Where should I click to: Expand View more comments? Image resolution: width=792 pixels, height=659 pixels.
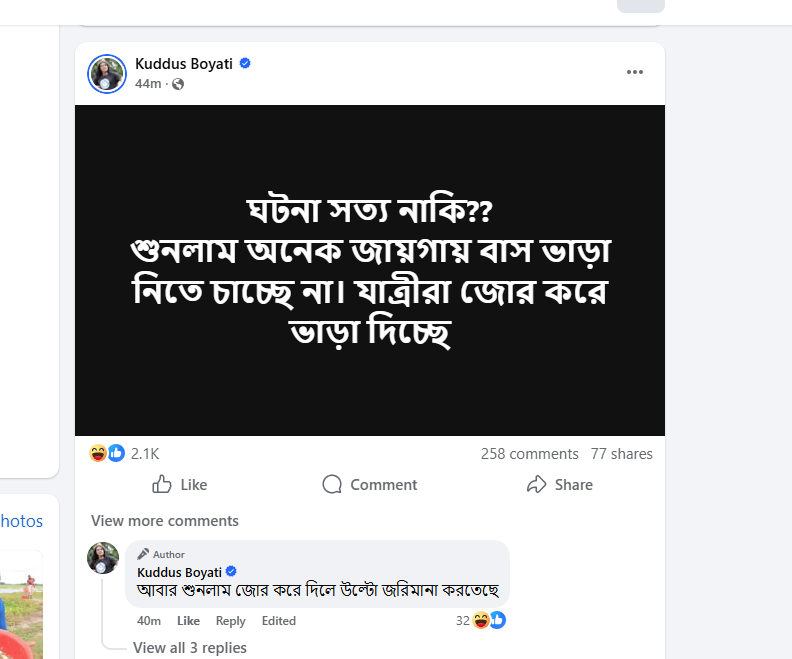165,521
